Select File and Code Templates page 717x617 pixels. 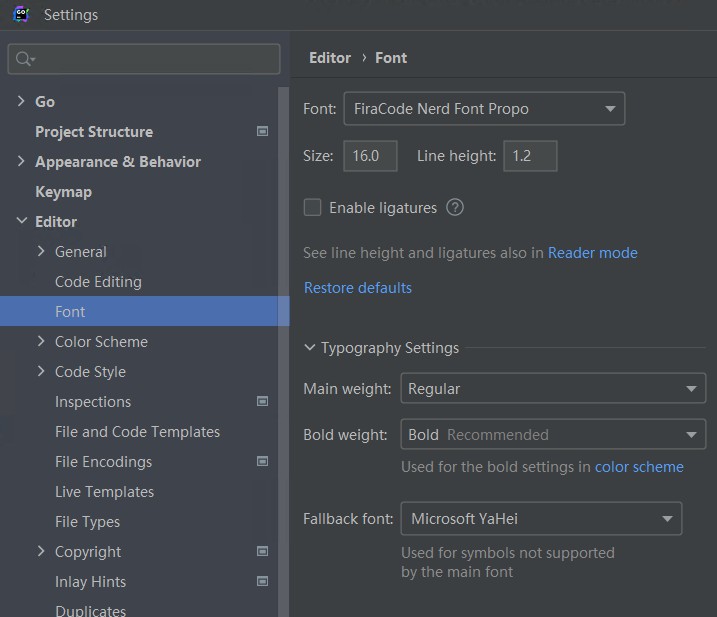point(137,432)
